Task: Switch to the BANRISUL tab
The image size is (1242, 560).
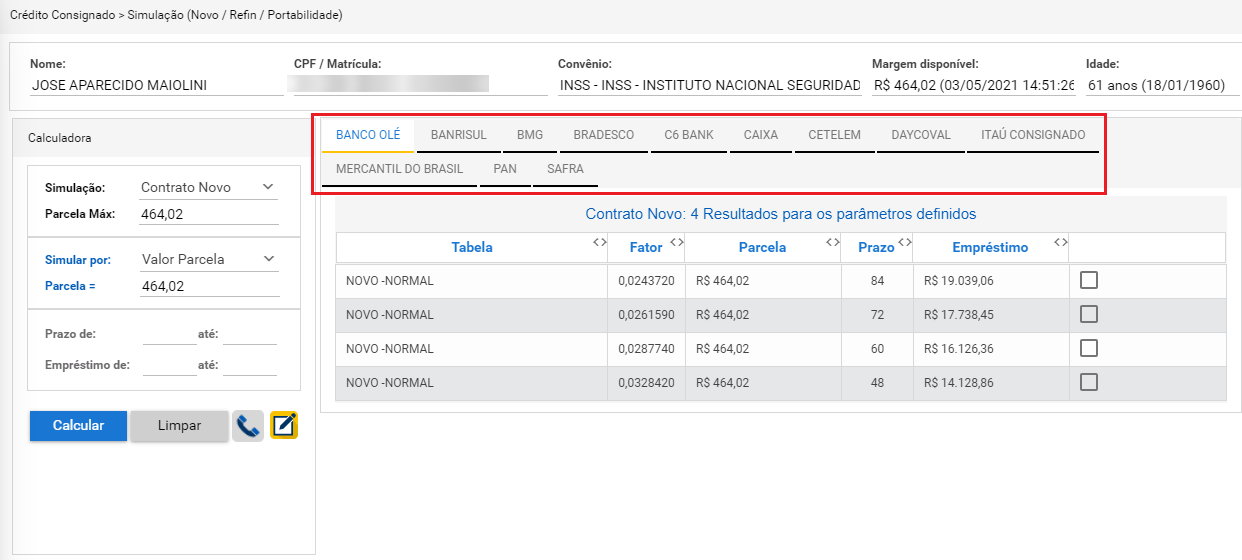Action: (459, 135)
